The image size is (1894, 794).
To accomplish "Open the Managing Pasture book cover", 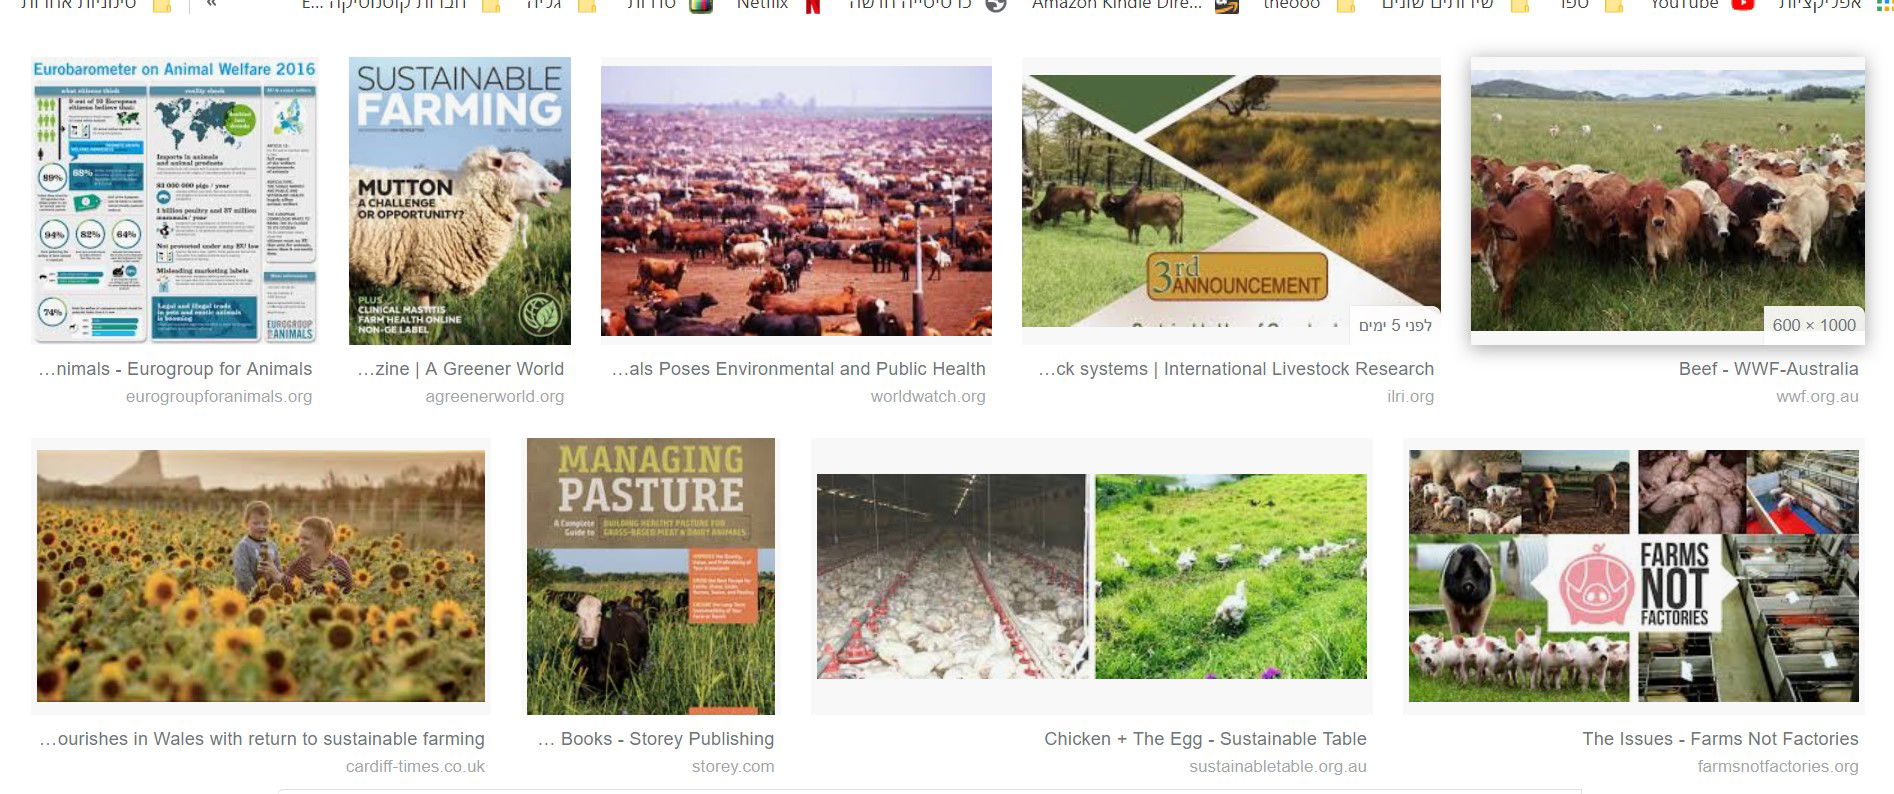I will [651, 576].
